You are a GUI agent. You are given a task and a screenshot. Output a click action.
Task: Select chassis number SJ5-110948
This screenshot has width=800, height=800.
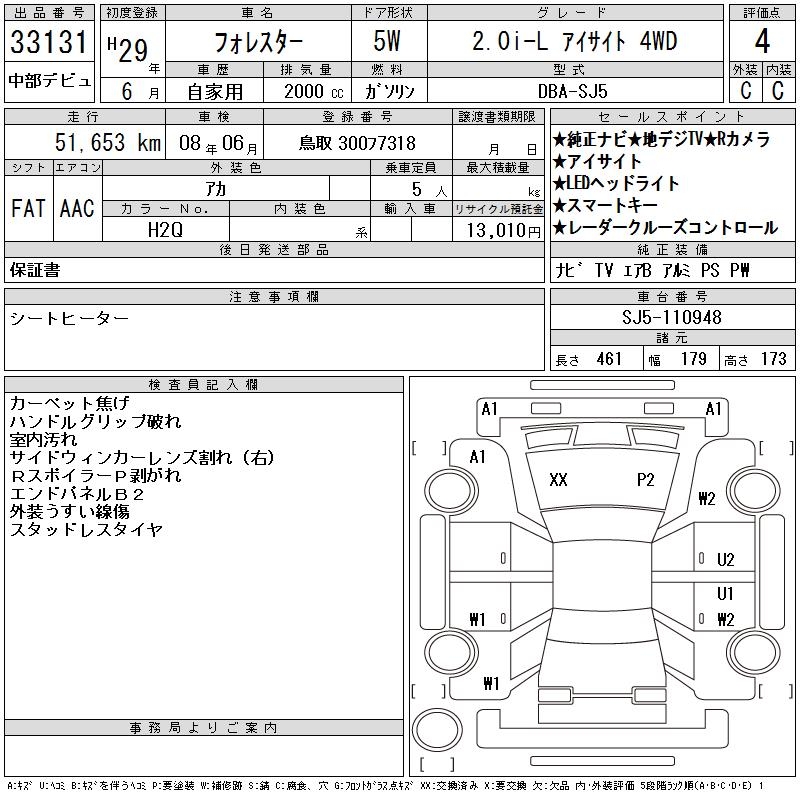(x=671, y=317)
